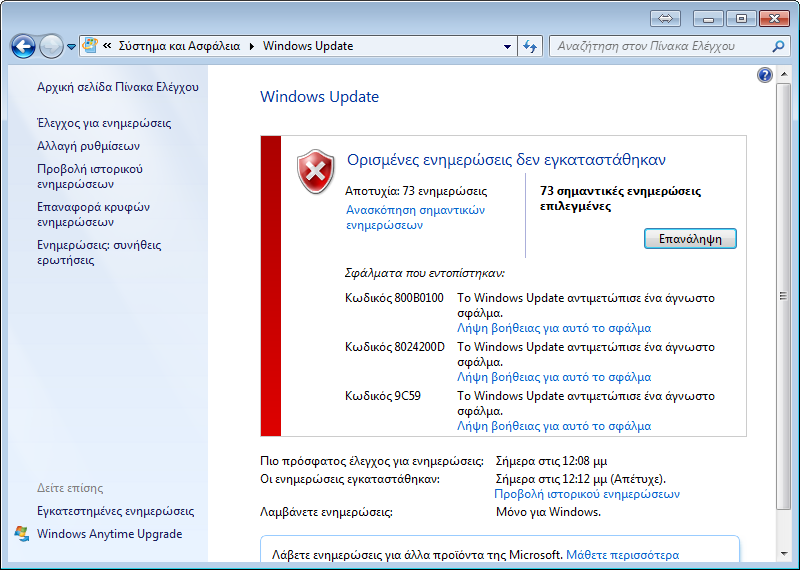Click 'Μόνο για Windows.' value

[548, 511]
